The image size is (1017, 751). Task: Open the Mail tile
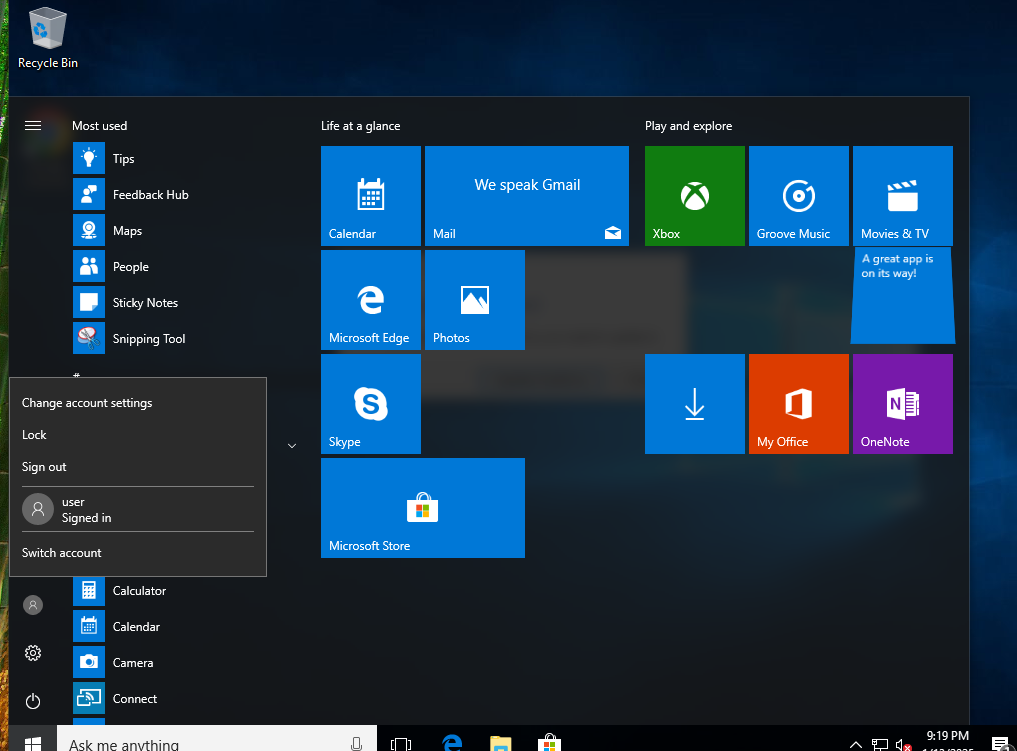[527, 196]
